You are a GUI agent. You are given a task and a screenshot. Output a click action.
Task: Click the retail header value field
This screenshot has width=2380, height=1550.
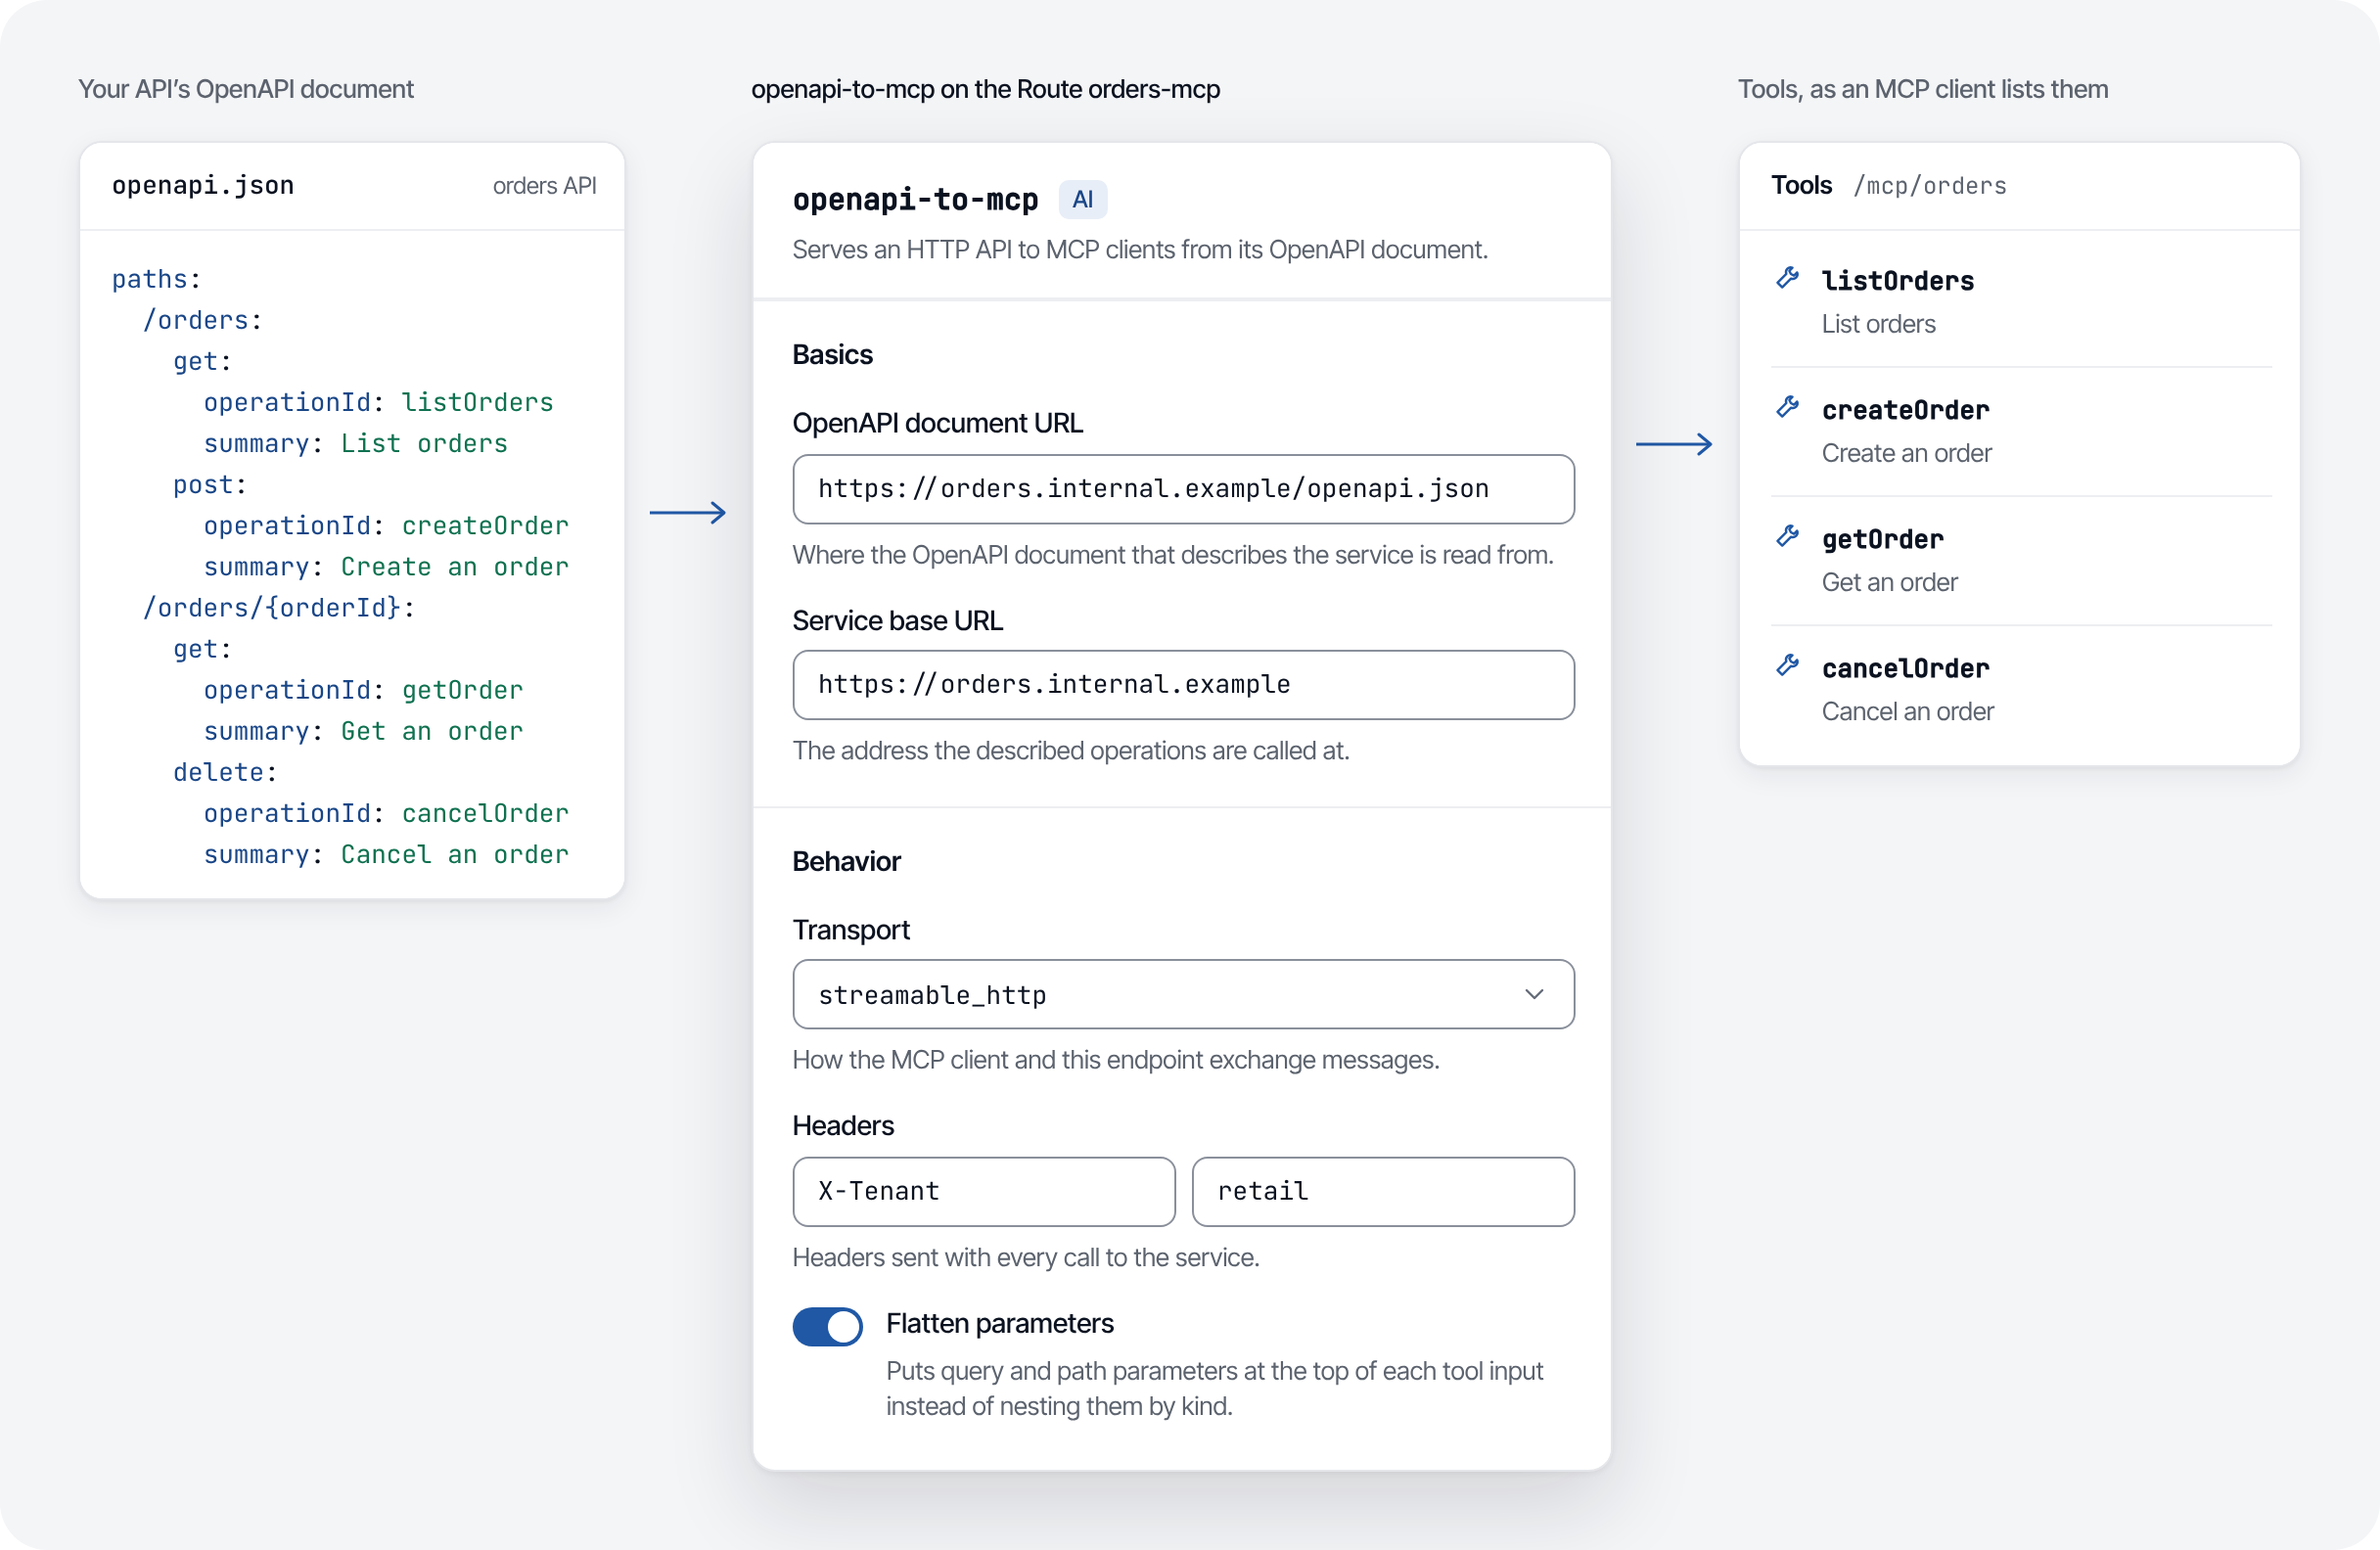click(1383, 1191)
